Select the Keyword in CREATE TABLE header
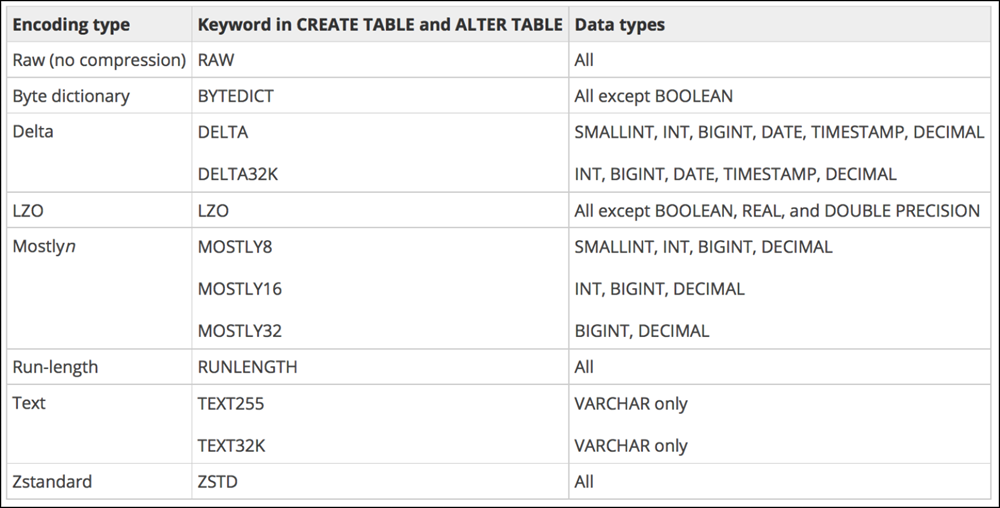This screenshot has width=1000, height=508. click(380, 25)
